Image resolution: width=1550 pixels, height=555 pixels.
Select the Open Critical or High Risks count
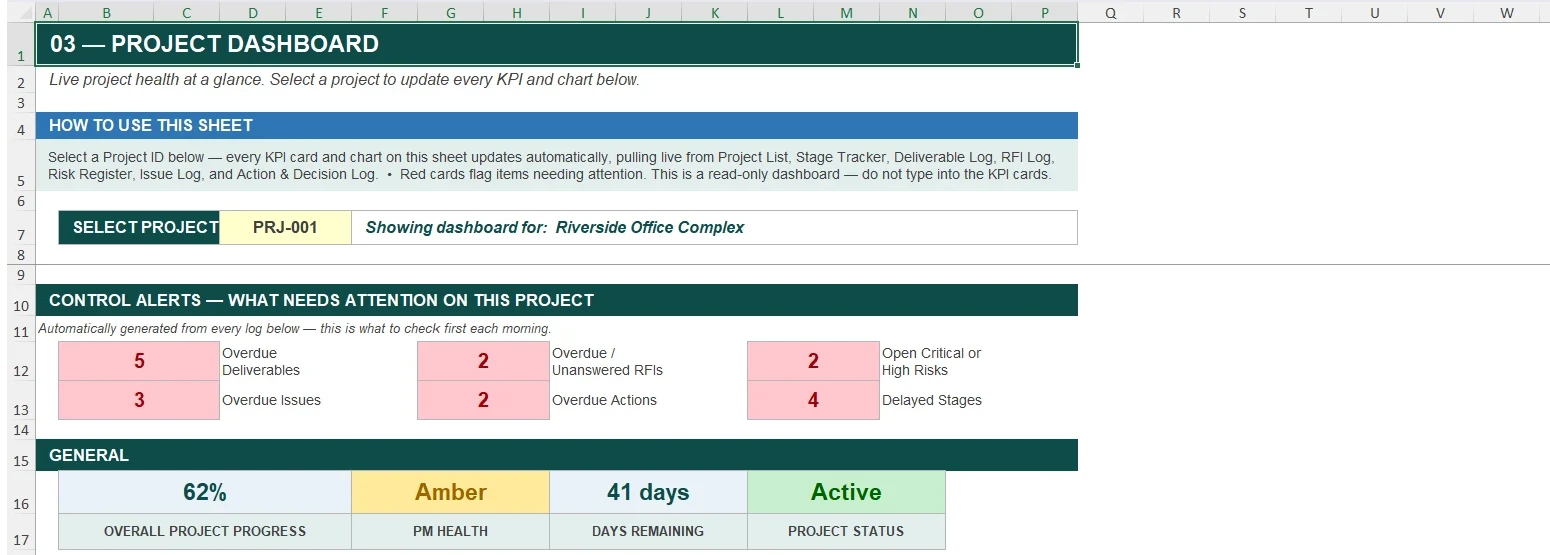click(x=813, y=361)
